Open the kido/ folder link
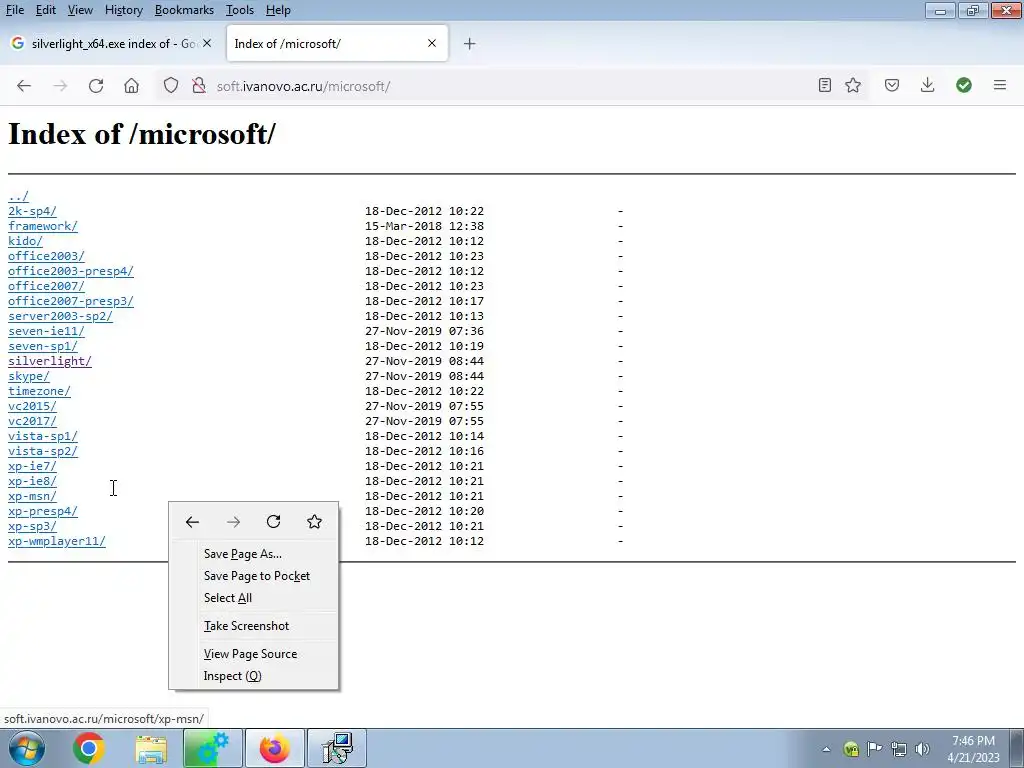1024x768 pixels. 25,241
